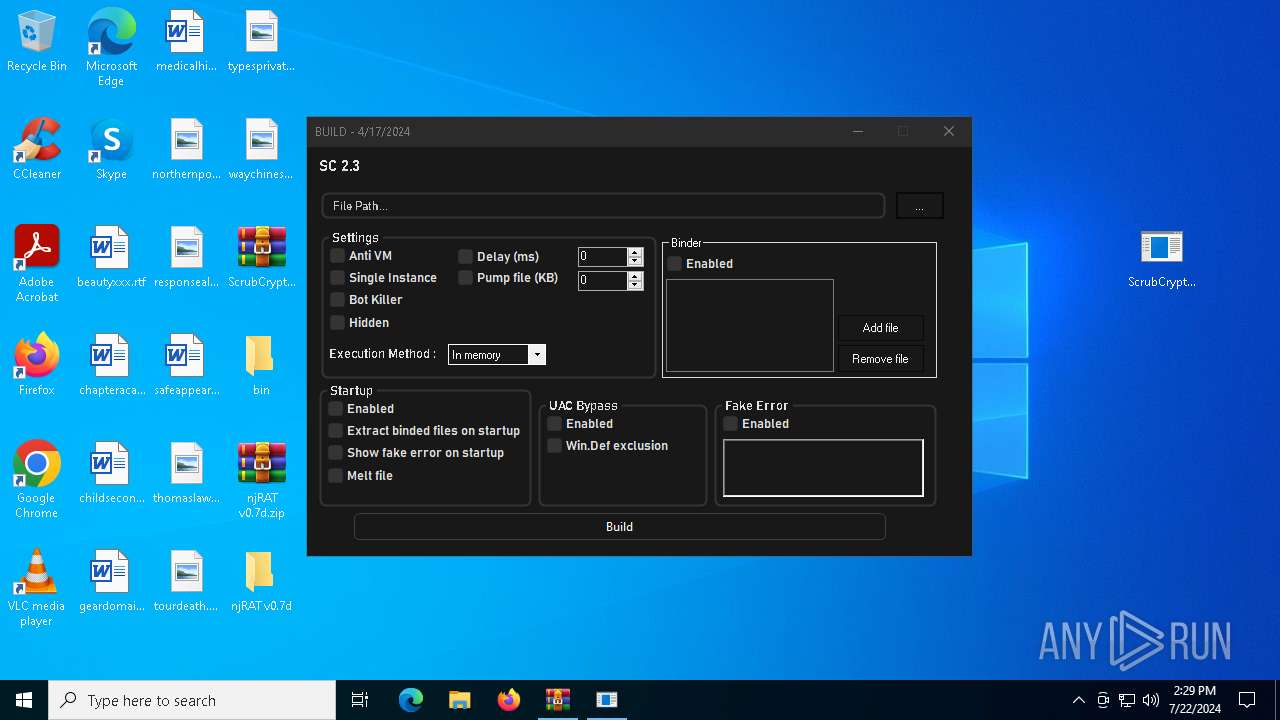The width and height of the screenshot is (1280, 720).
Task: Click the Delay numeric value field
Action: click(603, 257)
